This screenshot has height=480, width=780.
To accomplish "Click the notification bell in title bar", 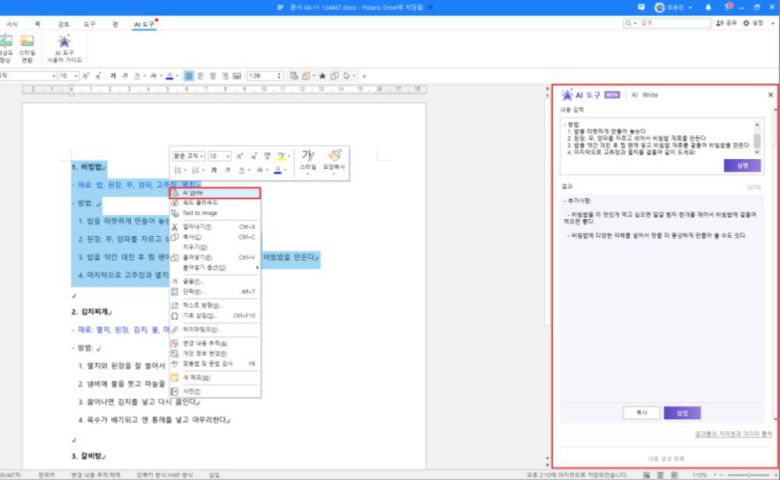I will pyautogui.click(x=708, y=7).
